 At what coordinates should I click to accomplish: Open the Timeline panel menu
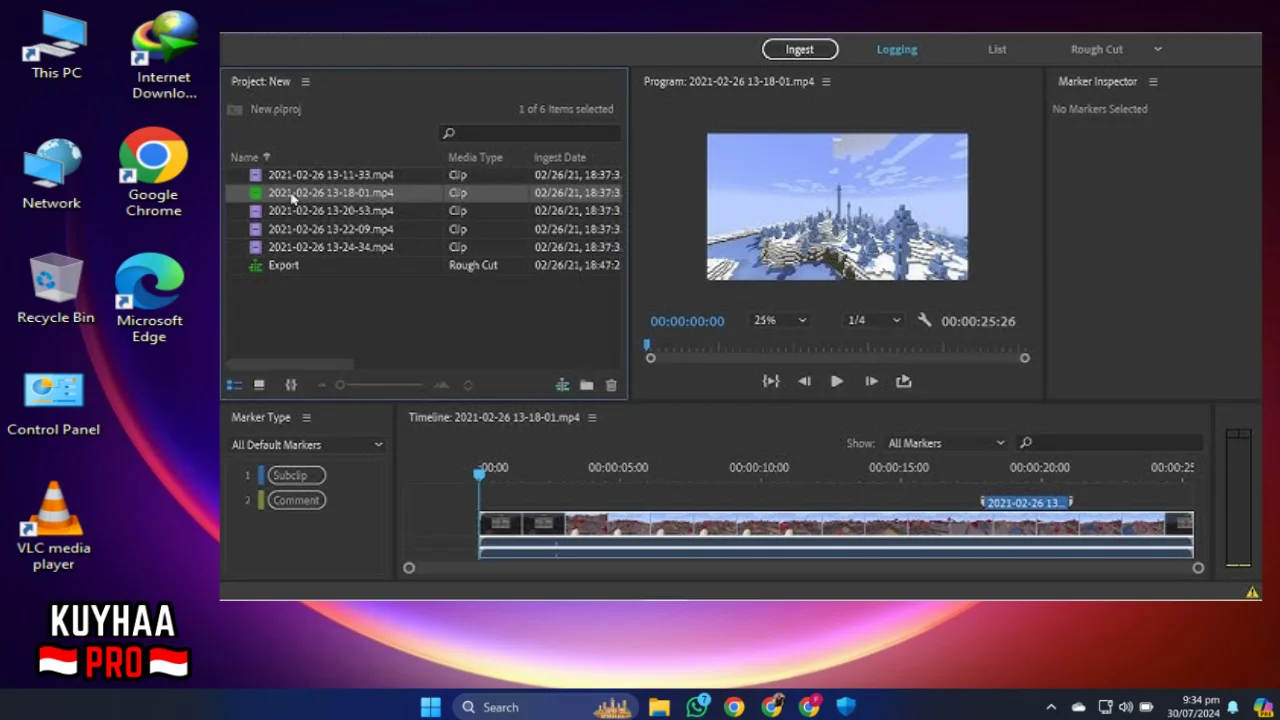pyautogui.click(x=592, y=418)
